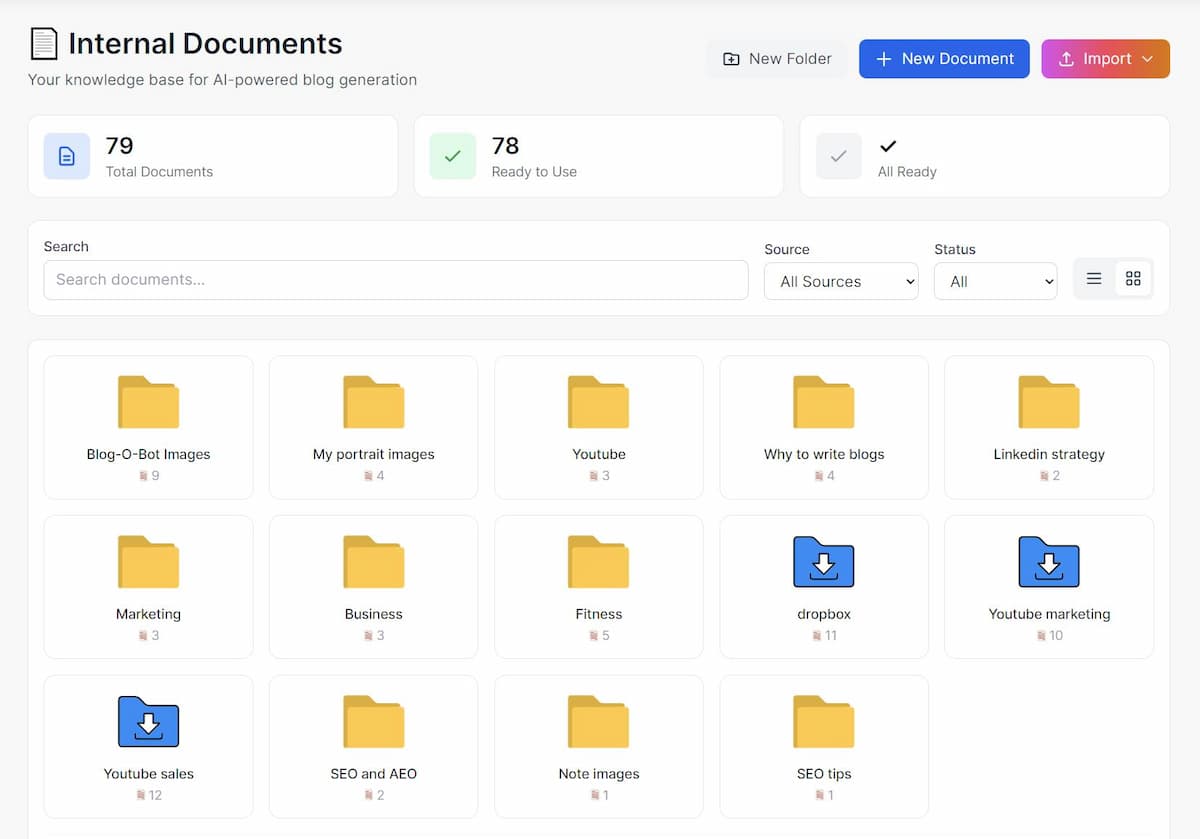Click the document count under Blog-O-Bot Images
Screen dimensions: 1200x839
click(x=149, y=475)
